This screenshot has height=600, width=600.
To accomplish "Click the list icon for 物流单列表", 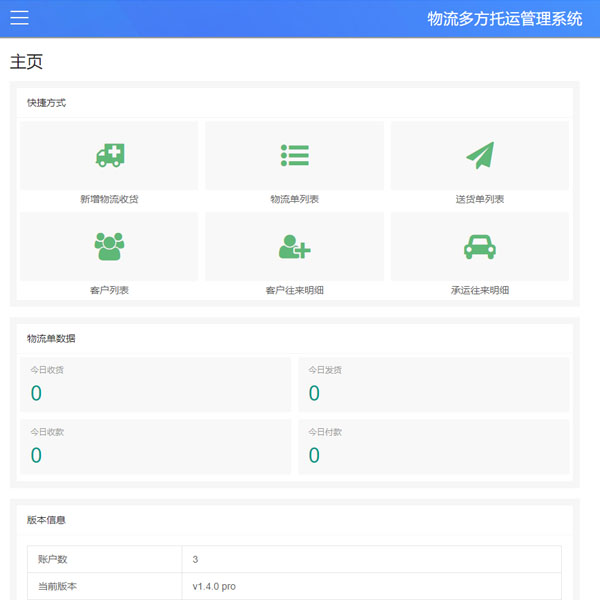I will click(295, 155).
